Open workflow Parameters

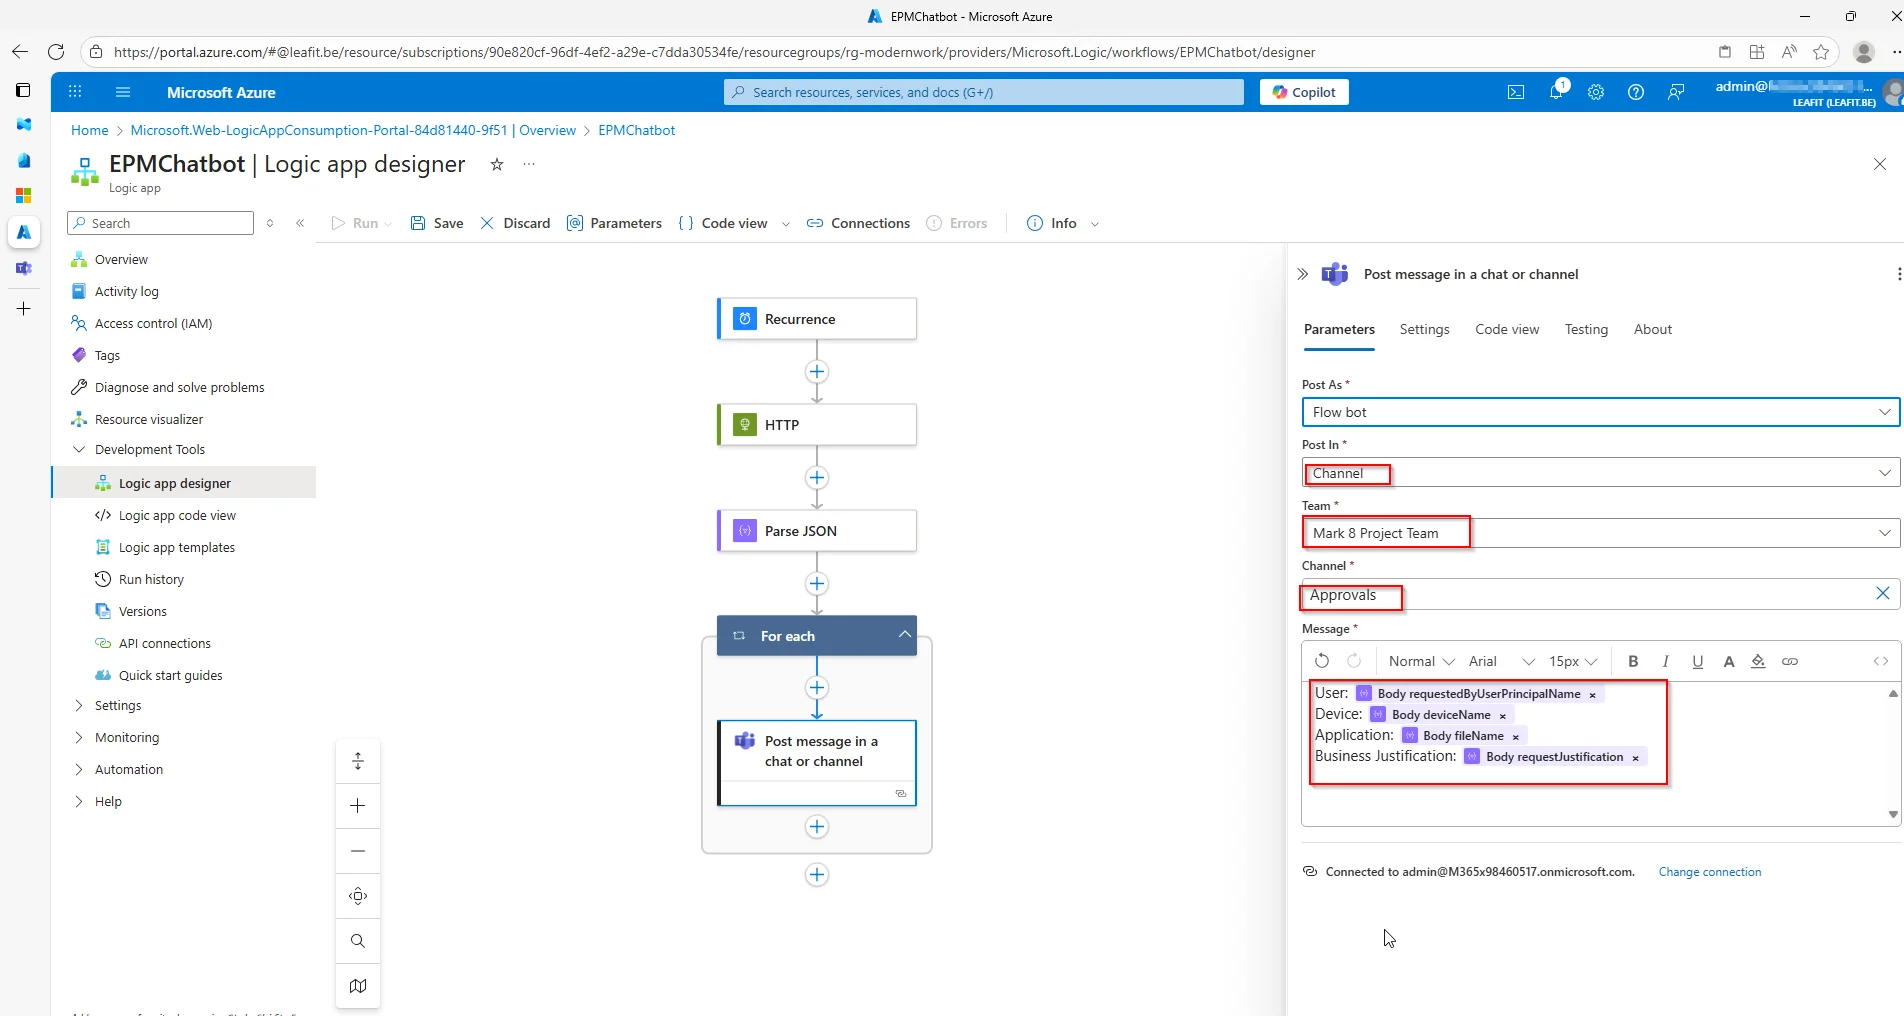pos(614,223)
